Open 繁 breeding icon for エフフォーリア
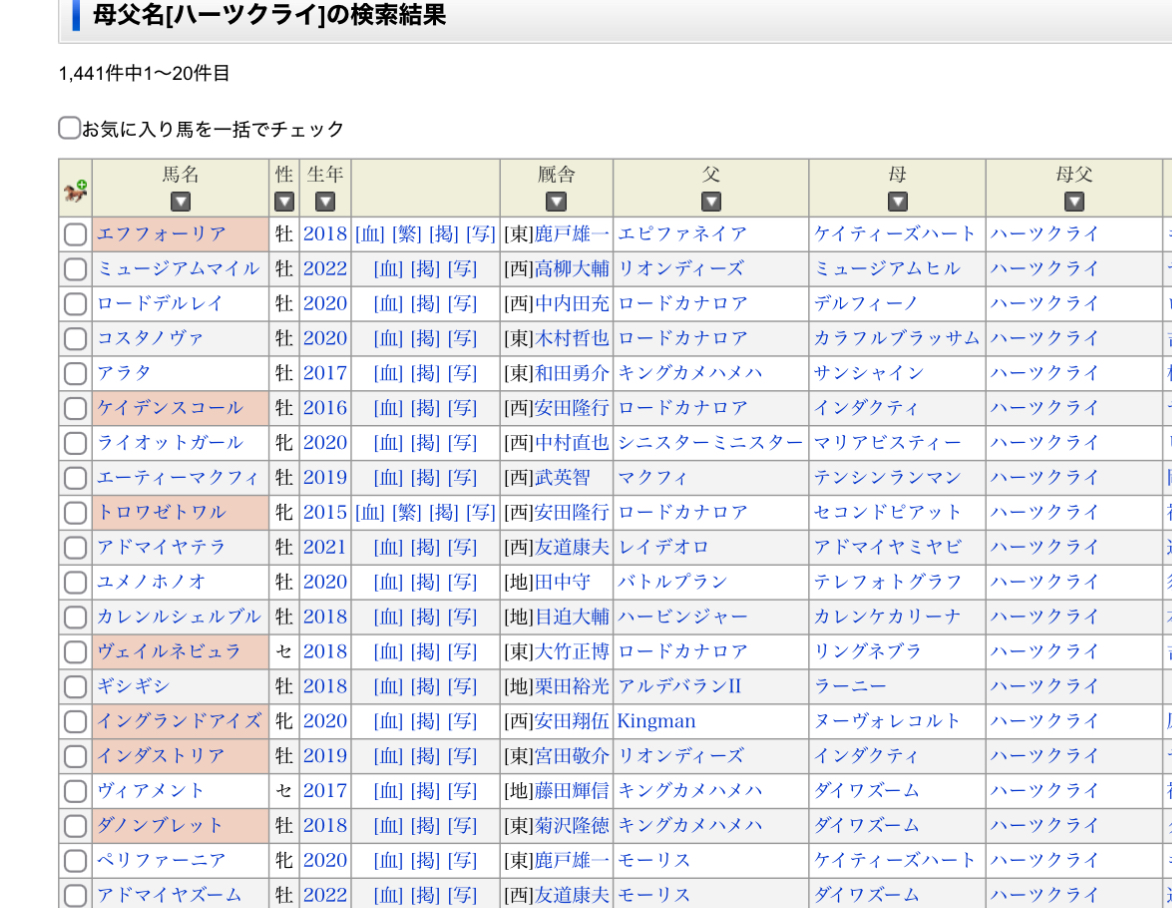Viewport: 1172px width, 908px height. (407, 234)
